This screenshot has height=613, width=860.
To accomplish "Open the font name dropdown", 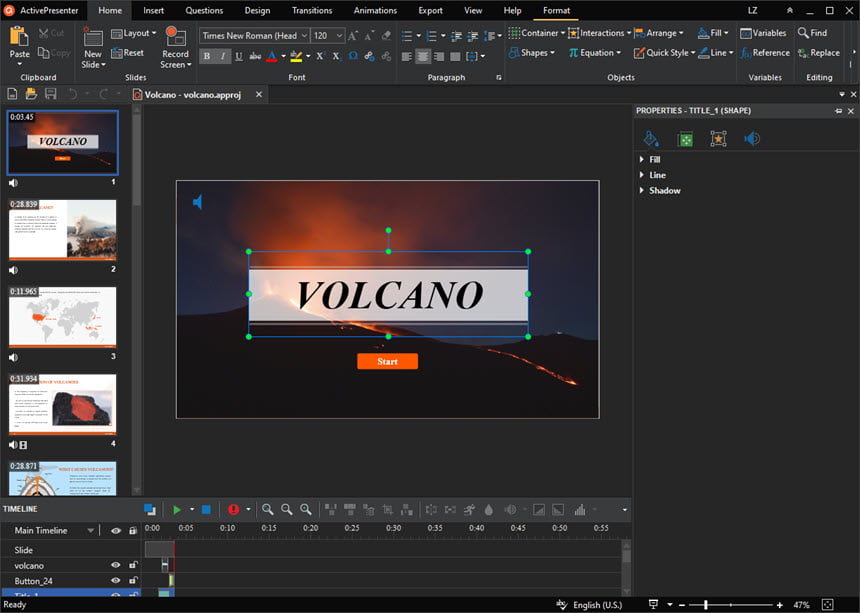I will 304,36.
